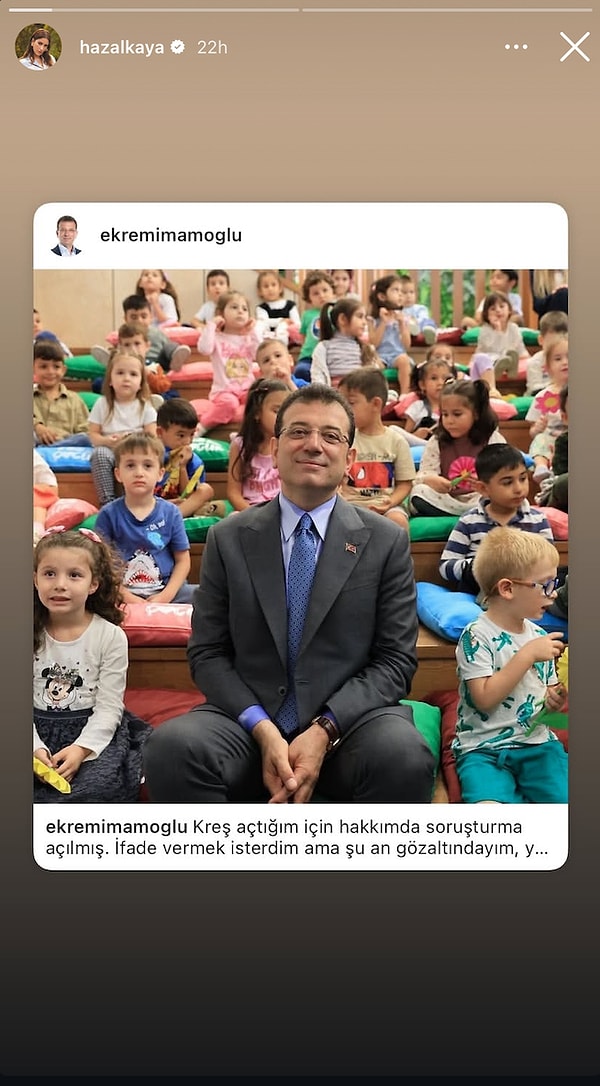Tap the girl wearing the Minnie Mouse shirt
The height and width of the screenshot is (1086, 600).
80,665
